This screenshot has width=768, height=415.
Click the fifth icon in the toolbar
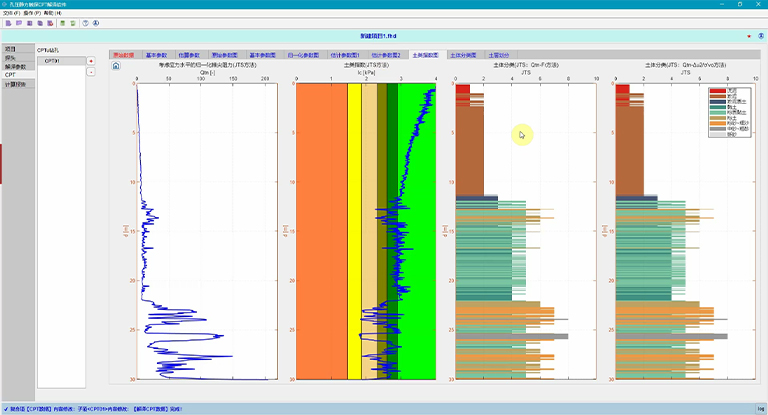click(49, 21)
